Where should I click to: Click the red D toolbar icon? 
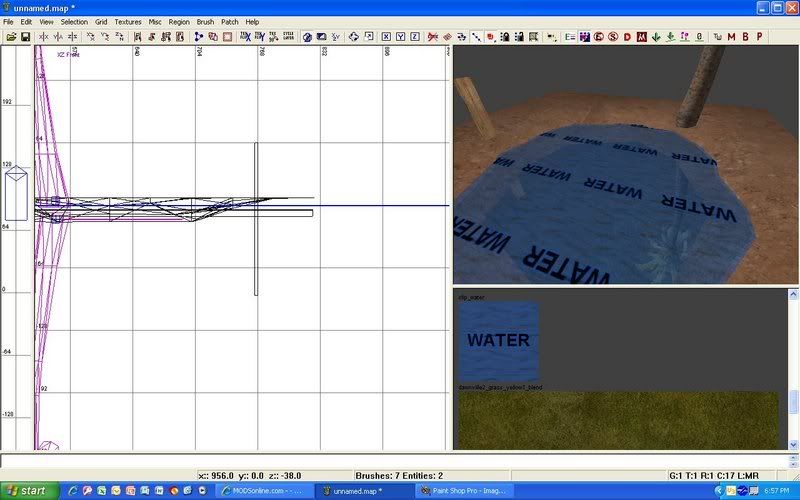point(627,37)
